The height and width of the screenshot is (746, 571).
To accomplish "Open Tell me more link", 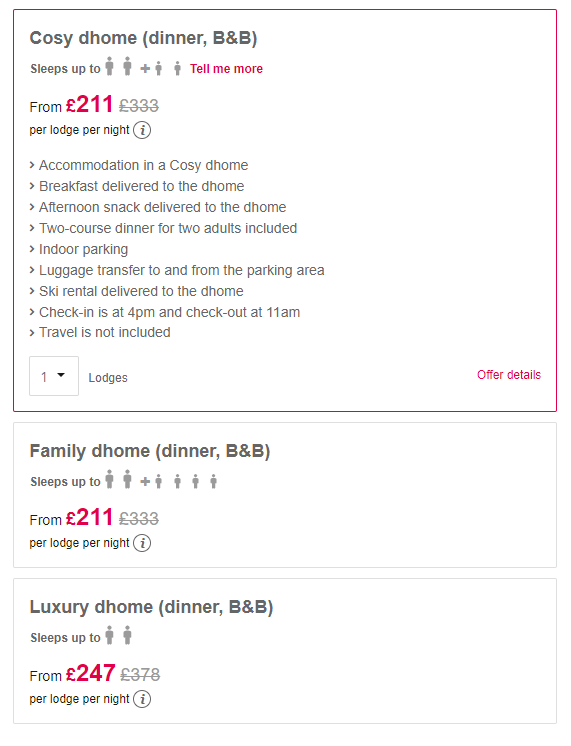I will point(226,69).
